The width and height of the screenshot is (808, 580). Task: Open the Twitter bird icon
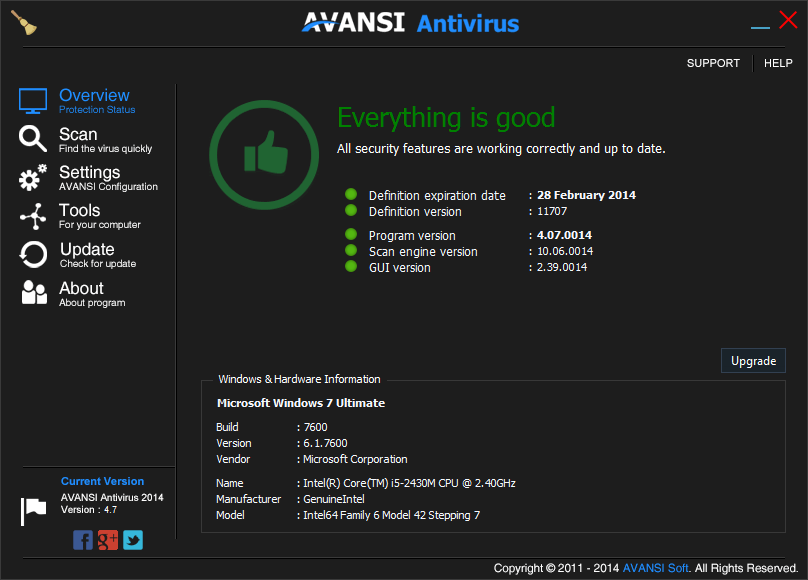[x=133, y=540]
